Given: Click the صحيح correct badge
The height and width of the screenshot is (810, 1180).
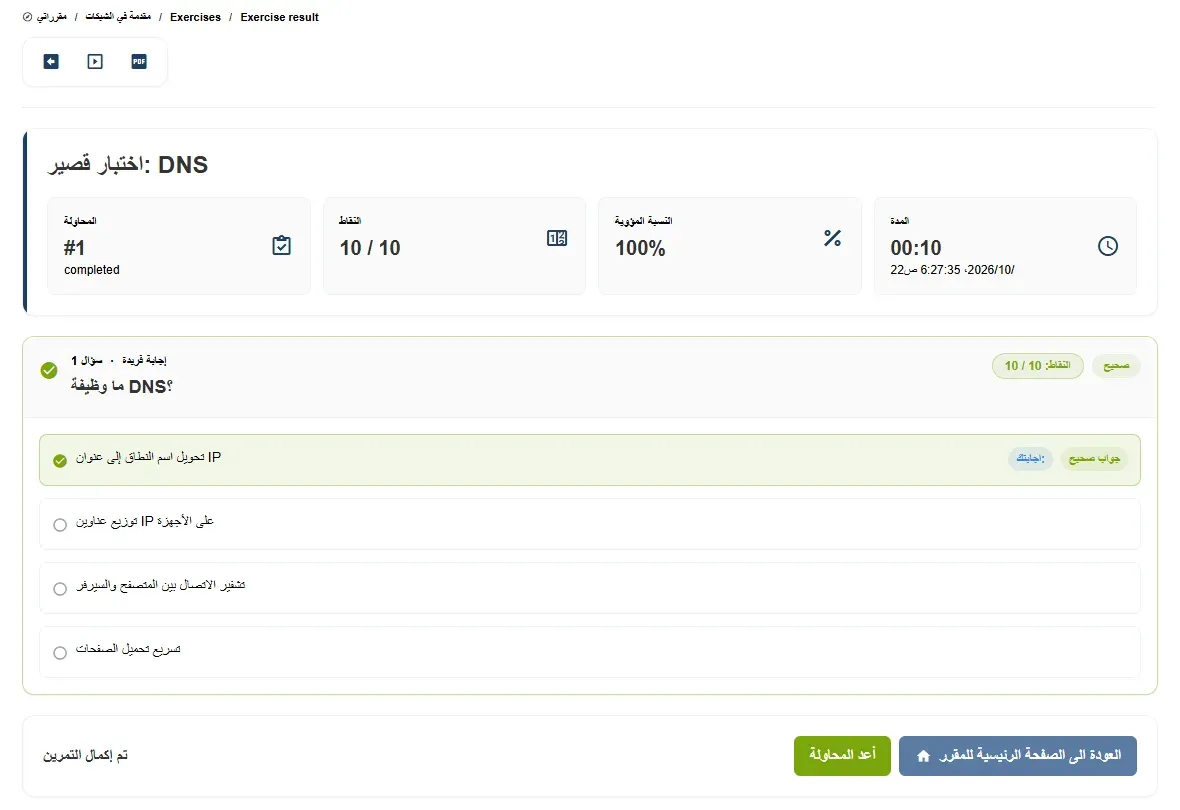Looking at the screenshot, I should pyautogui.click(x=1116, y=366).
